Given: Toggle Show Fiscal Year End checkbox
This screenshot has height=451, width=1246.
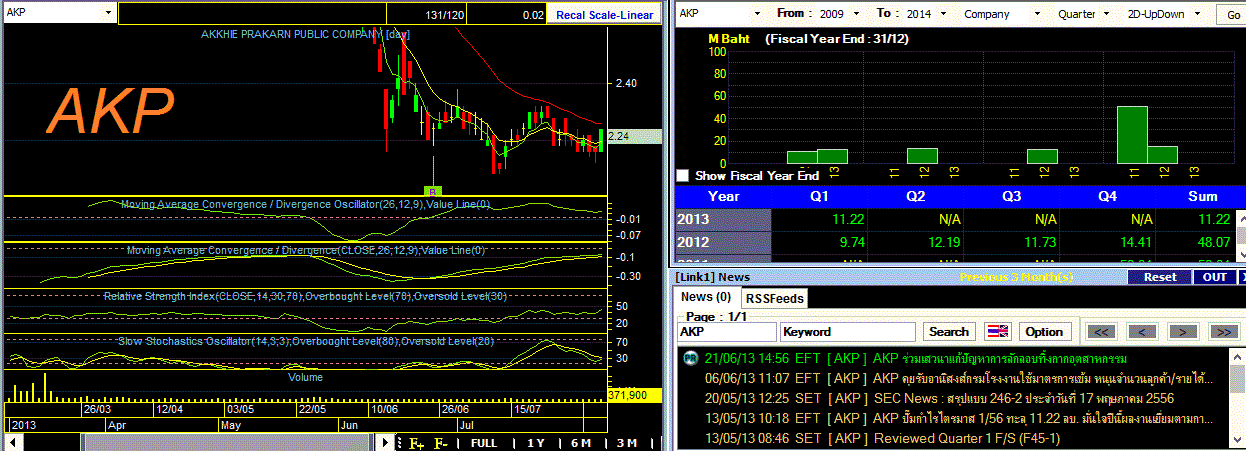Looking at the screenshot, I should coord(683,176).
